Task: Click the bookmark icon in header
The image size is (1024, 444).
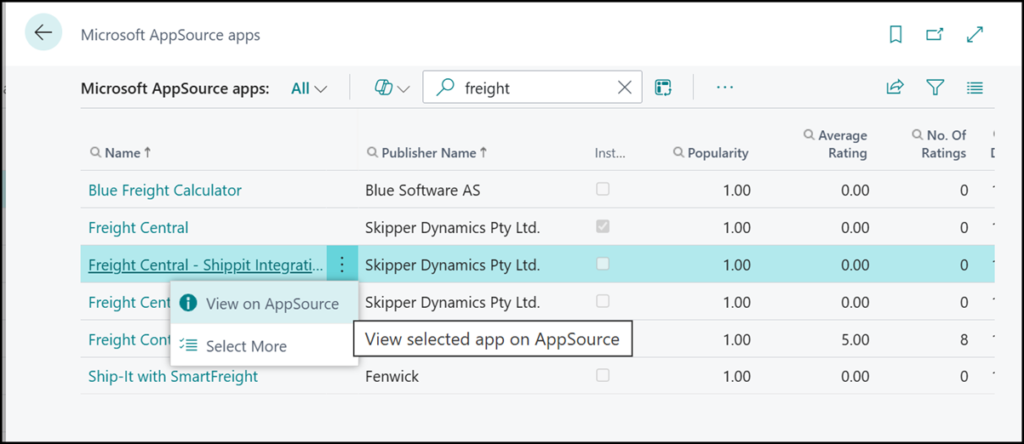Action: (x=895, y=35)
